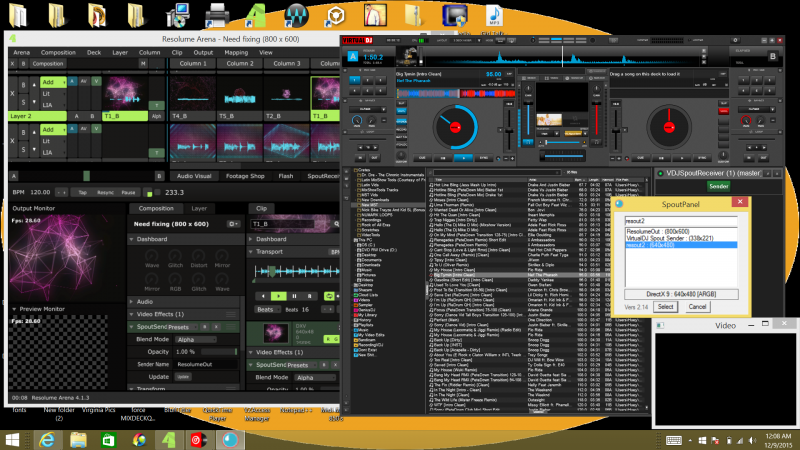Click the Resolume crossfader handle
This screenshot has width=800, height=450.
(86, 176)
